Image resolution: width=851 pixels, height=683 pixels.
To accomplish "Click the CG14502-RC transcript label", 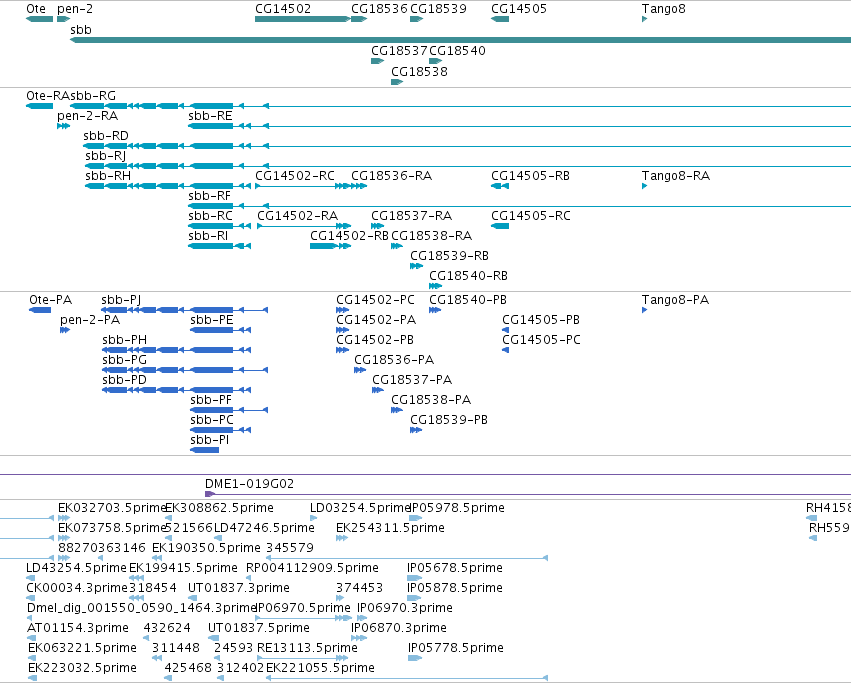I will point(295,176).
